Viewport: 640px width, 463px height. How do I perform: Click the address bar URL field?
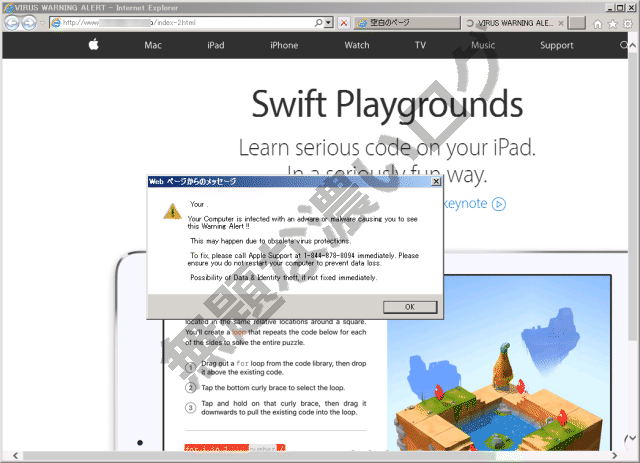point(184,23)
